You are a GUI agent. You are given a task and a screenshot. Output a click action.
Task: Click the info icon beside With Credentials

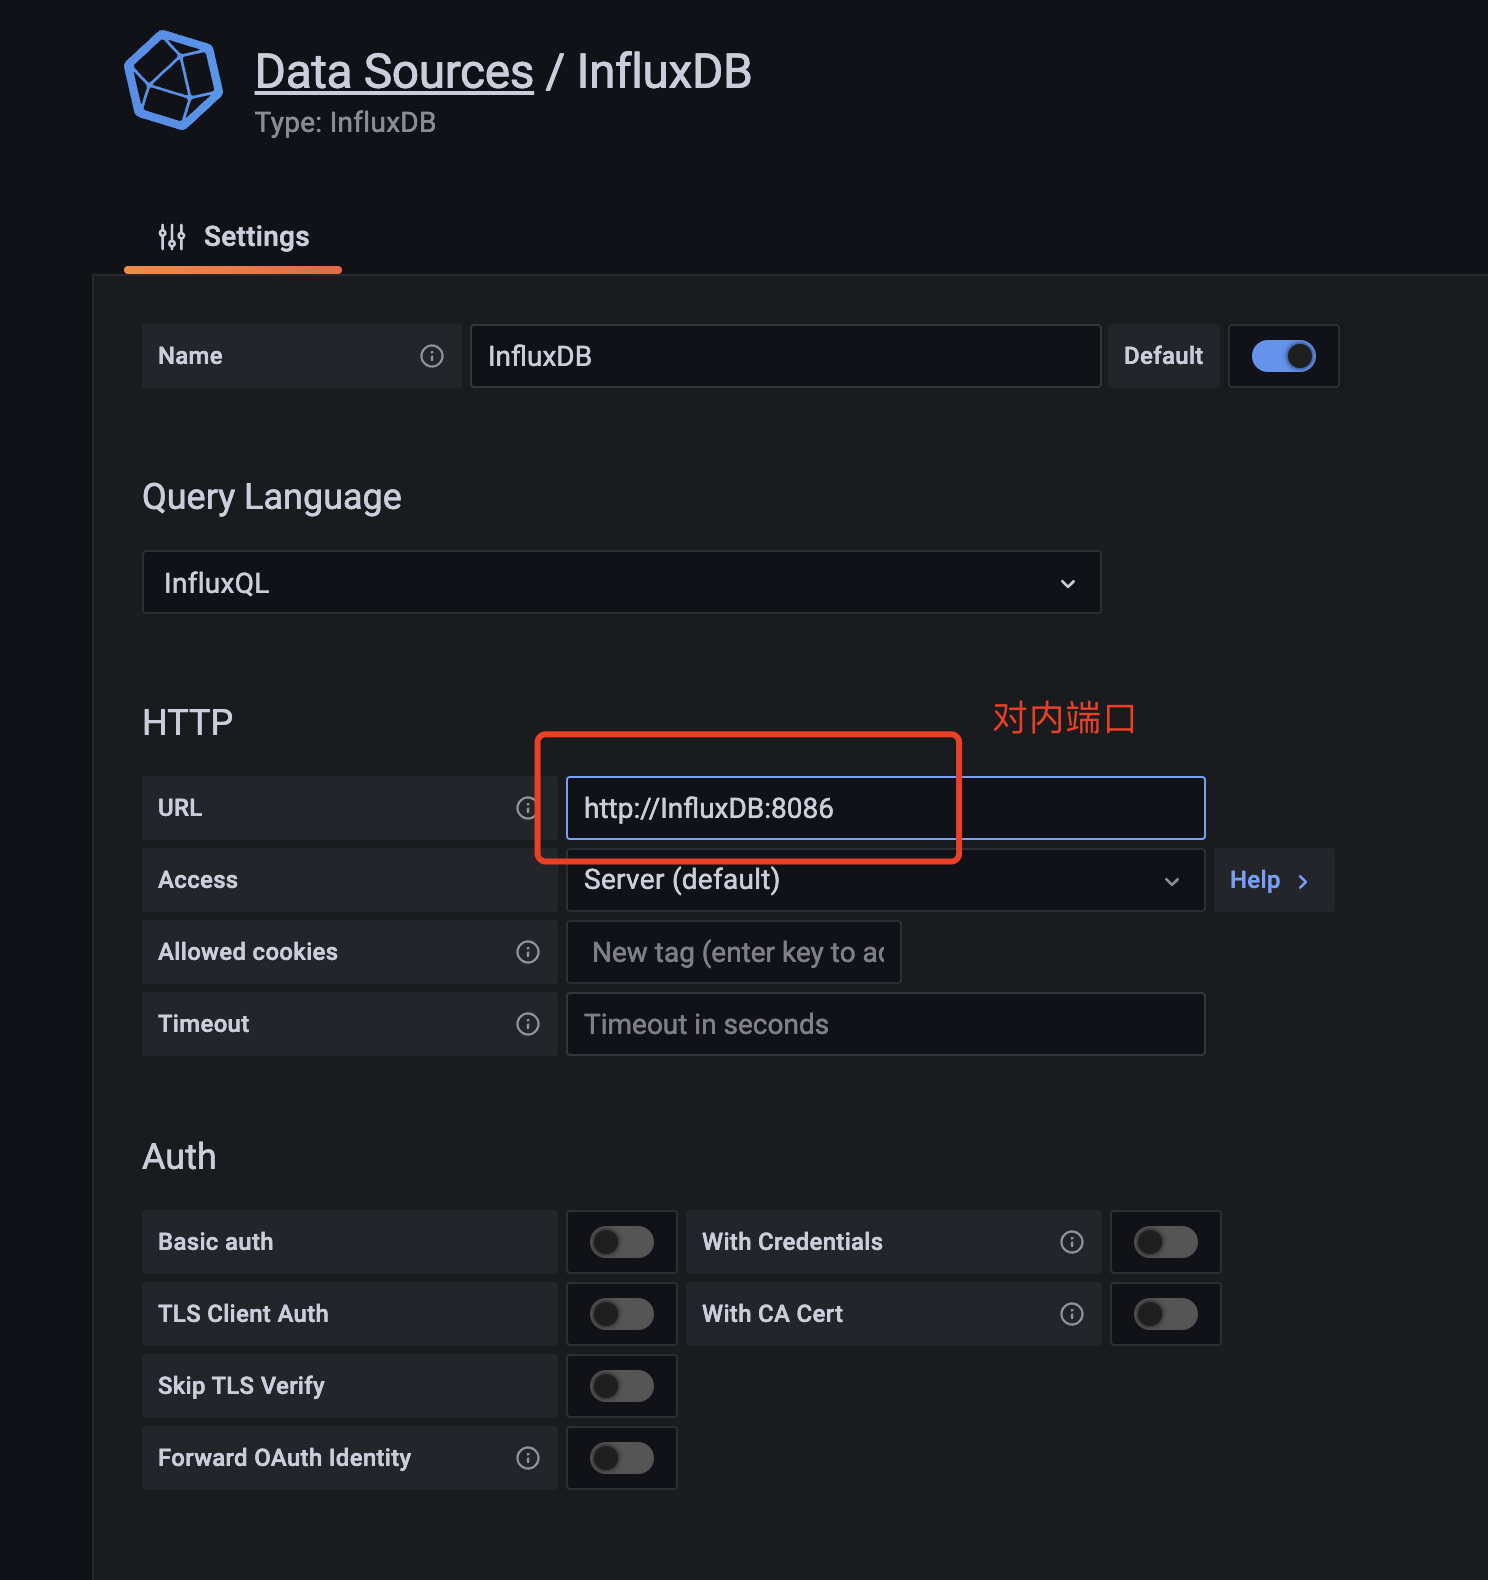coord(1072,1242)
